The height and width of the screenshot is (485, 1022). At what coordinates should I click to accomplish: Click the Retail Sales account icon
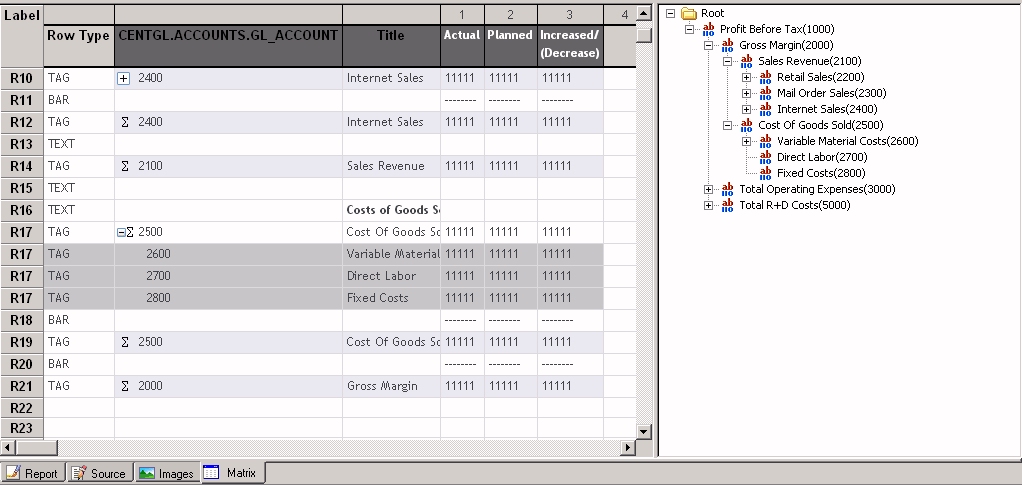point(765,78)
